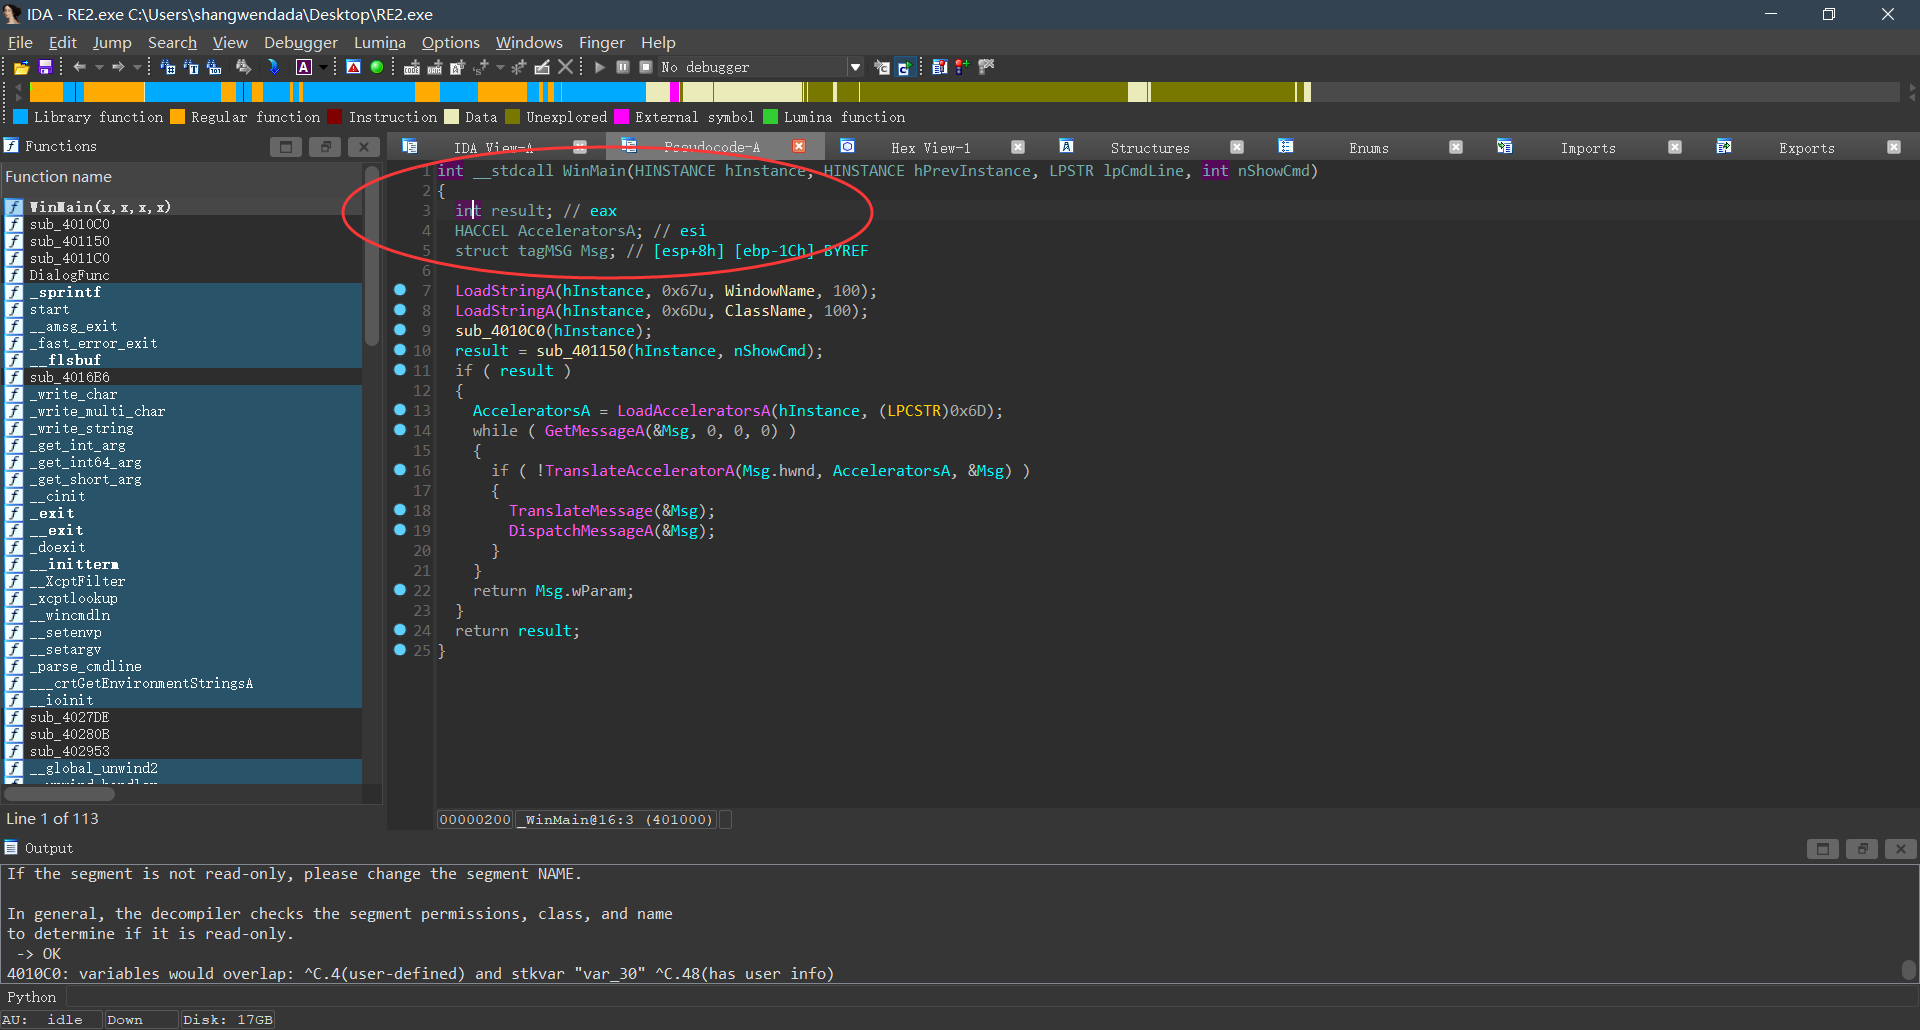
Task: Save the database with the floppy icon
Action: pyautogui.click(x=45, y=67)
